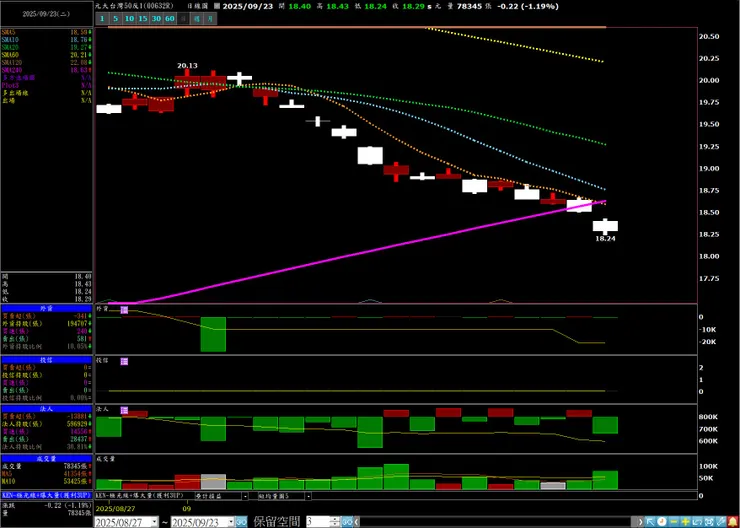Image resolution: width=740 pixels, height=528 pixels.
Task: Adjust the 保留空間 spinner arrows
Action: pos(335,521)
